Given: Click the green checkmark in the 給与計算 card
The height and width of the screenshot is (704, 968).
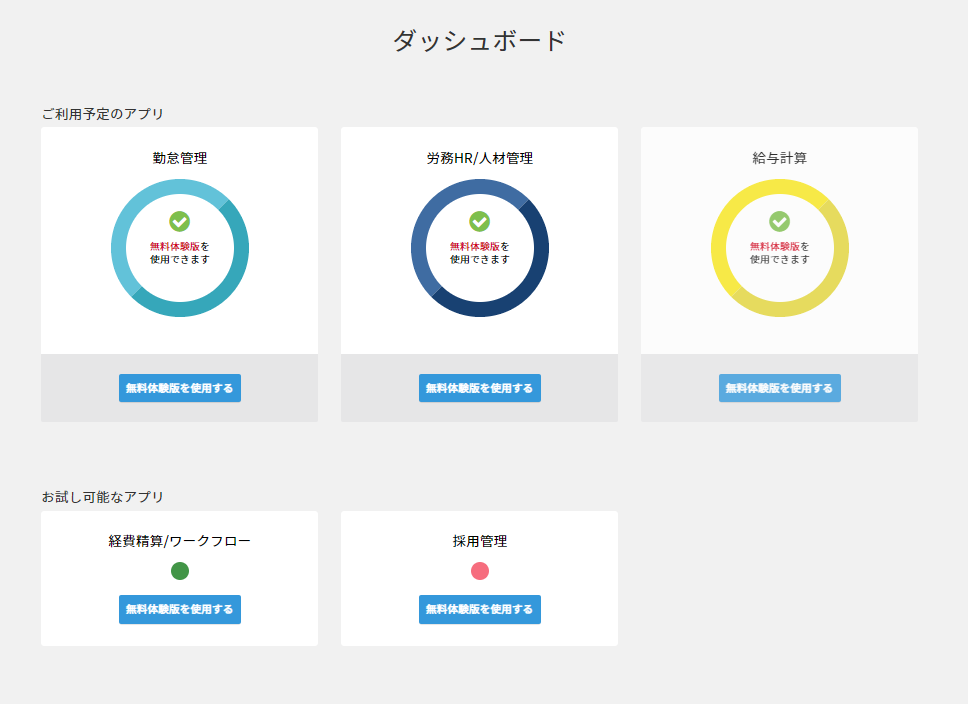Looking at the screenshot, I should tap(780, 221).
